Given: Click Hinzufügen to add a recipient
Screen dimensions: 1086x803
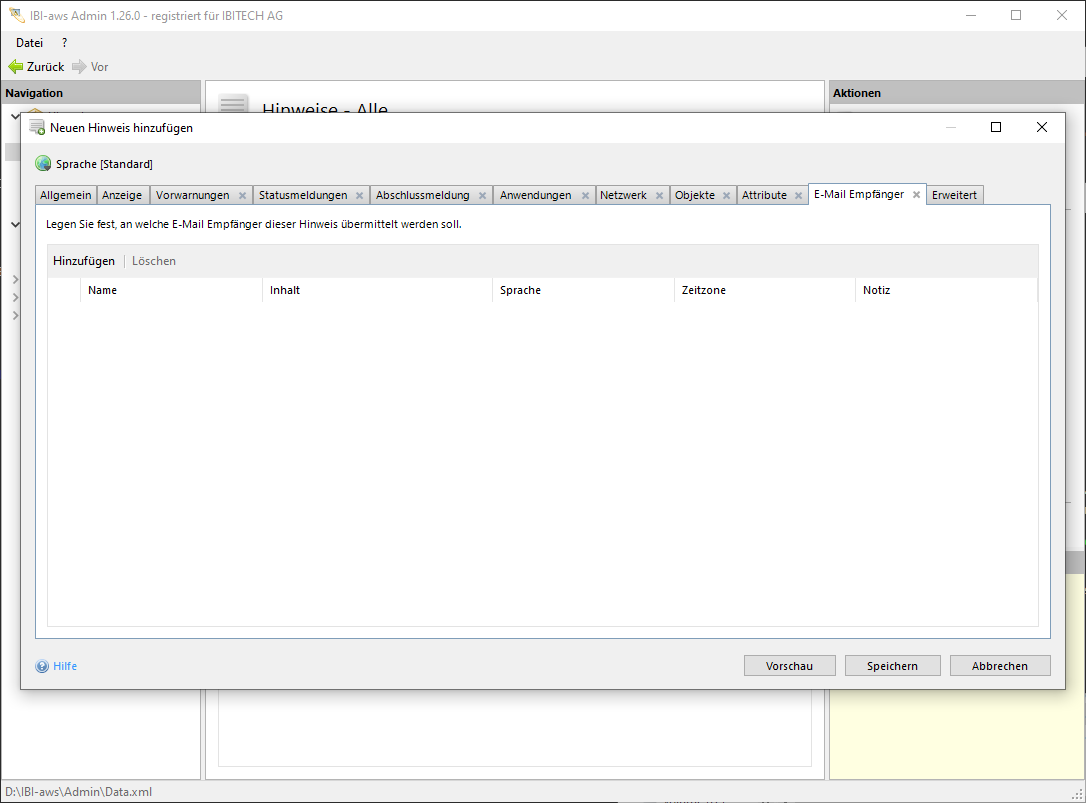Looking at the screenshot, I should point(84,261).
